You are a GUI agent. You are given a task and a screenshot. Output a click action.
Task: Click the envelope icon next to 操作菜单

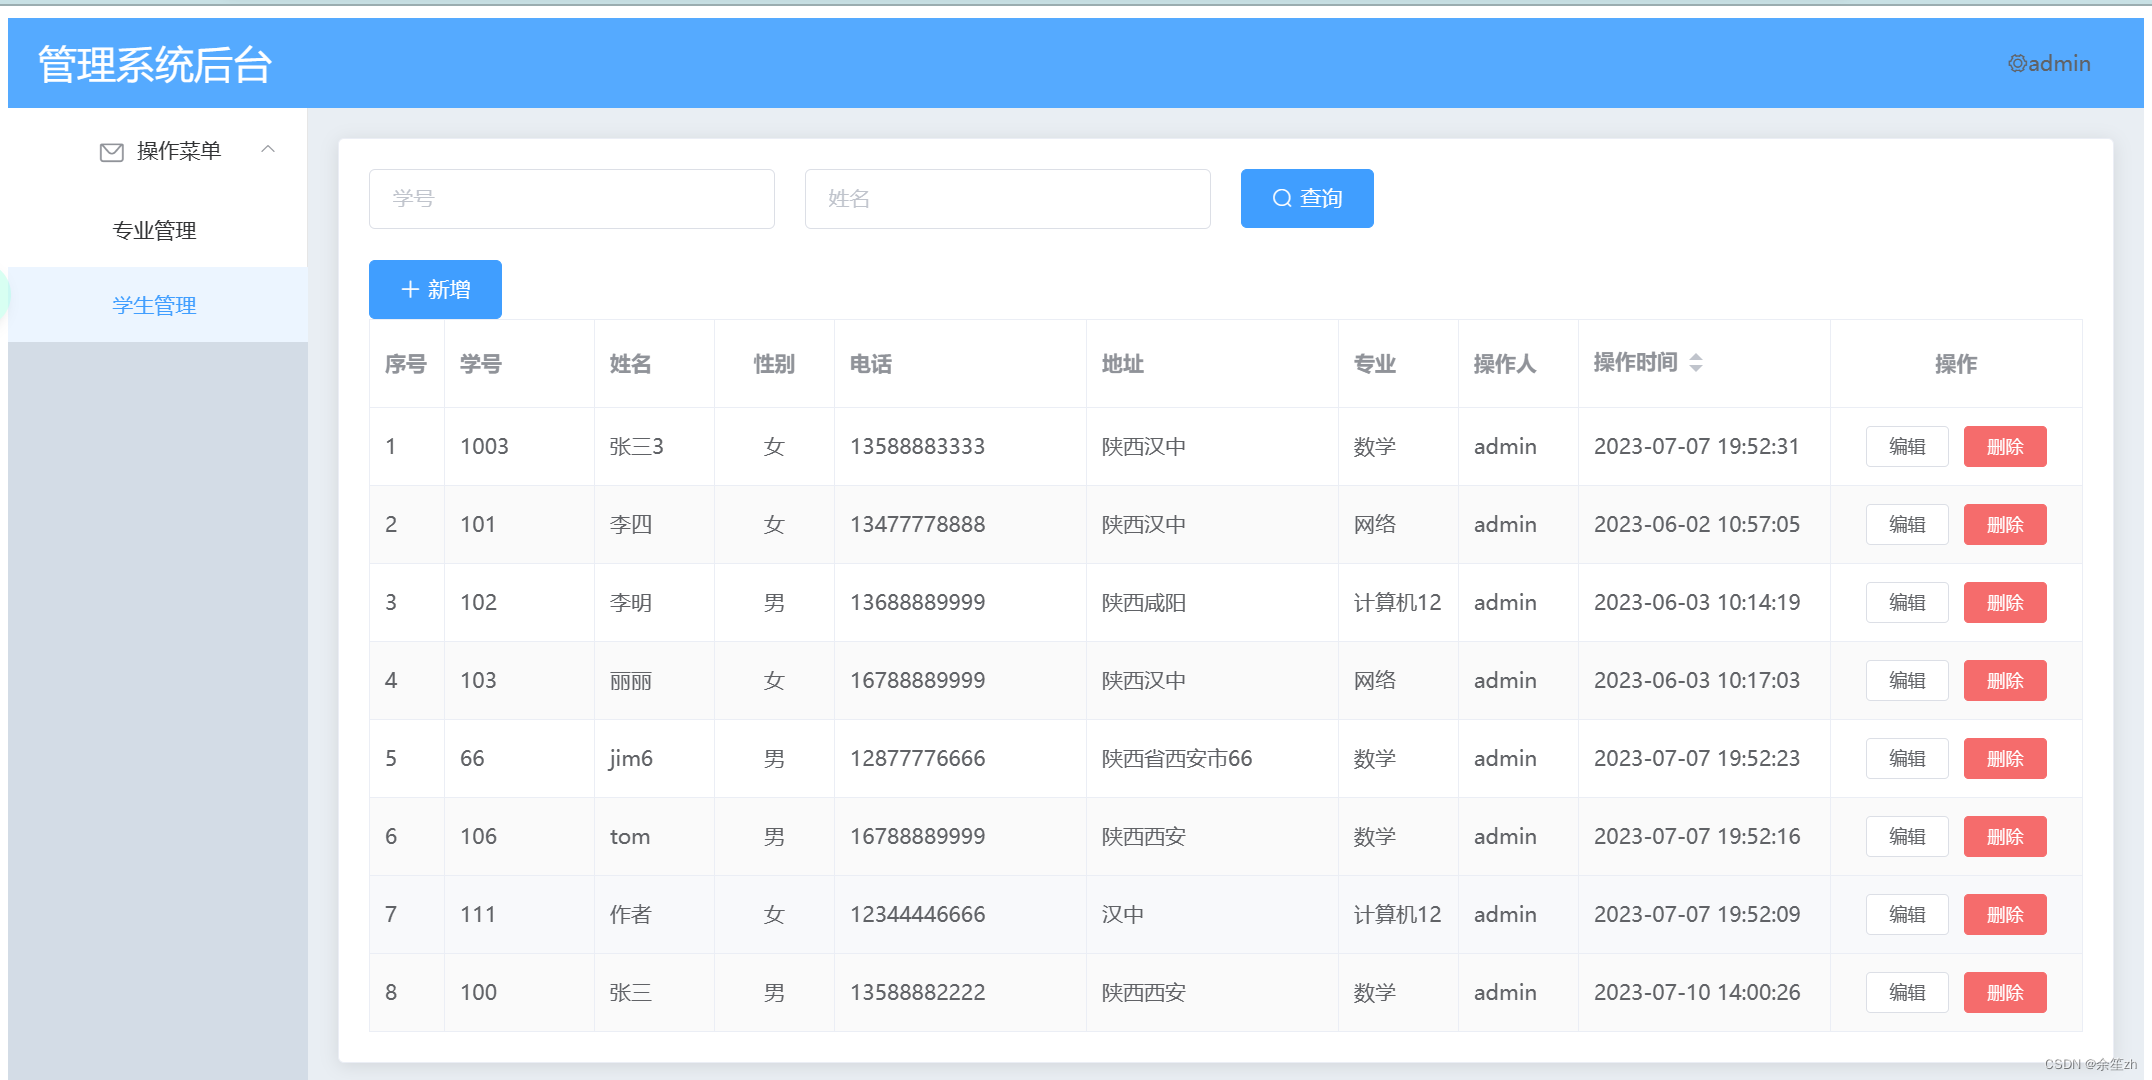pyautogui.click(x=111, y=151)
